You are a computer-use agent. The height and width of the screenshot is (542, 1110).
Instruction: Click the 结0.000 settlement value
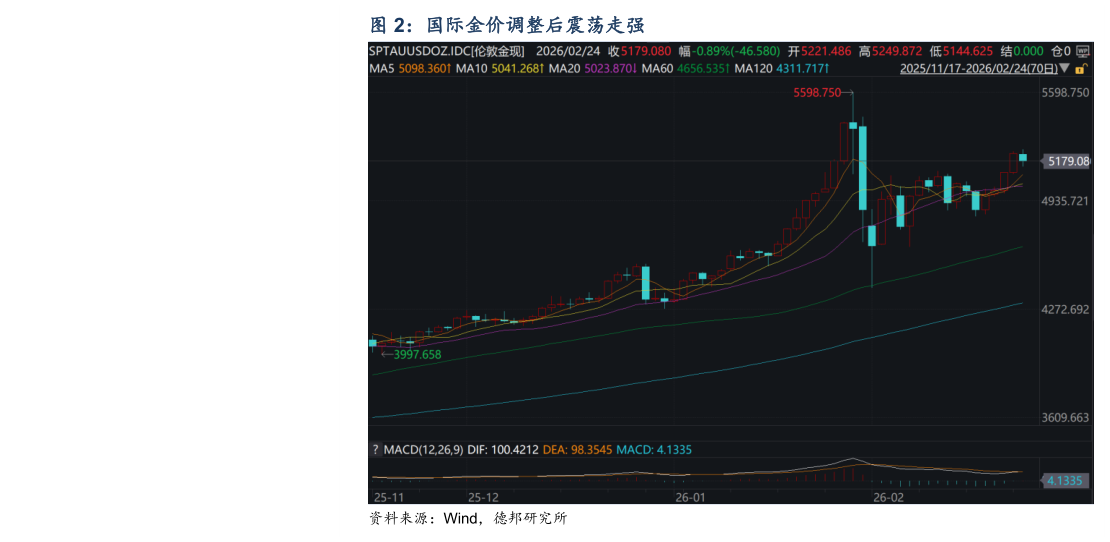point(1022,51)
